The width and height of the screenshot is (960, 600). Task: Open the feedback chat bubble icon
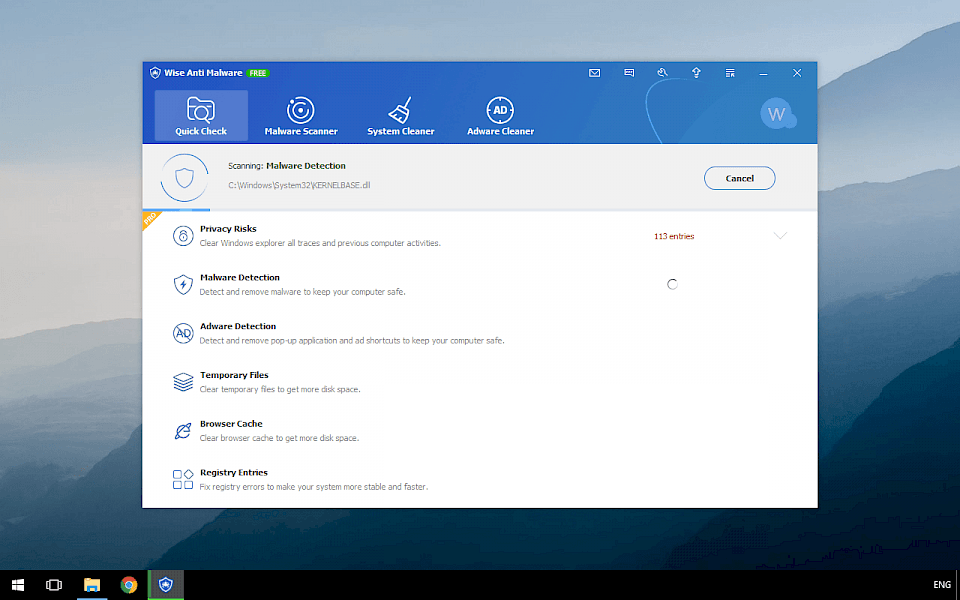pos(629,73)
